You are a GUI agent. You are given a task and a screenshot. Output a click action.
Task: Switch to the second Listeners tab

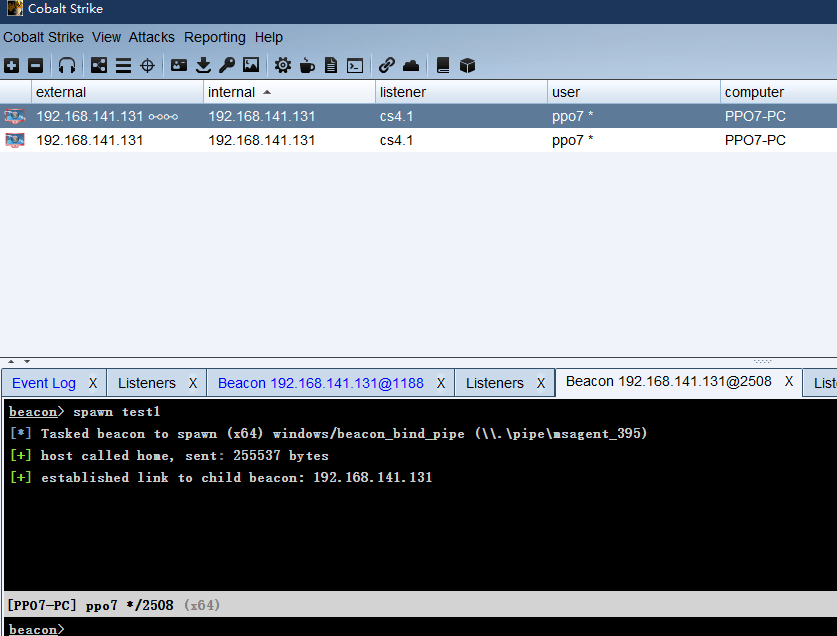click(x=495, y=383)
